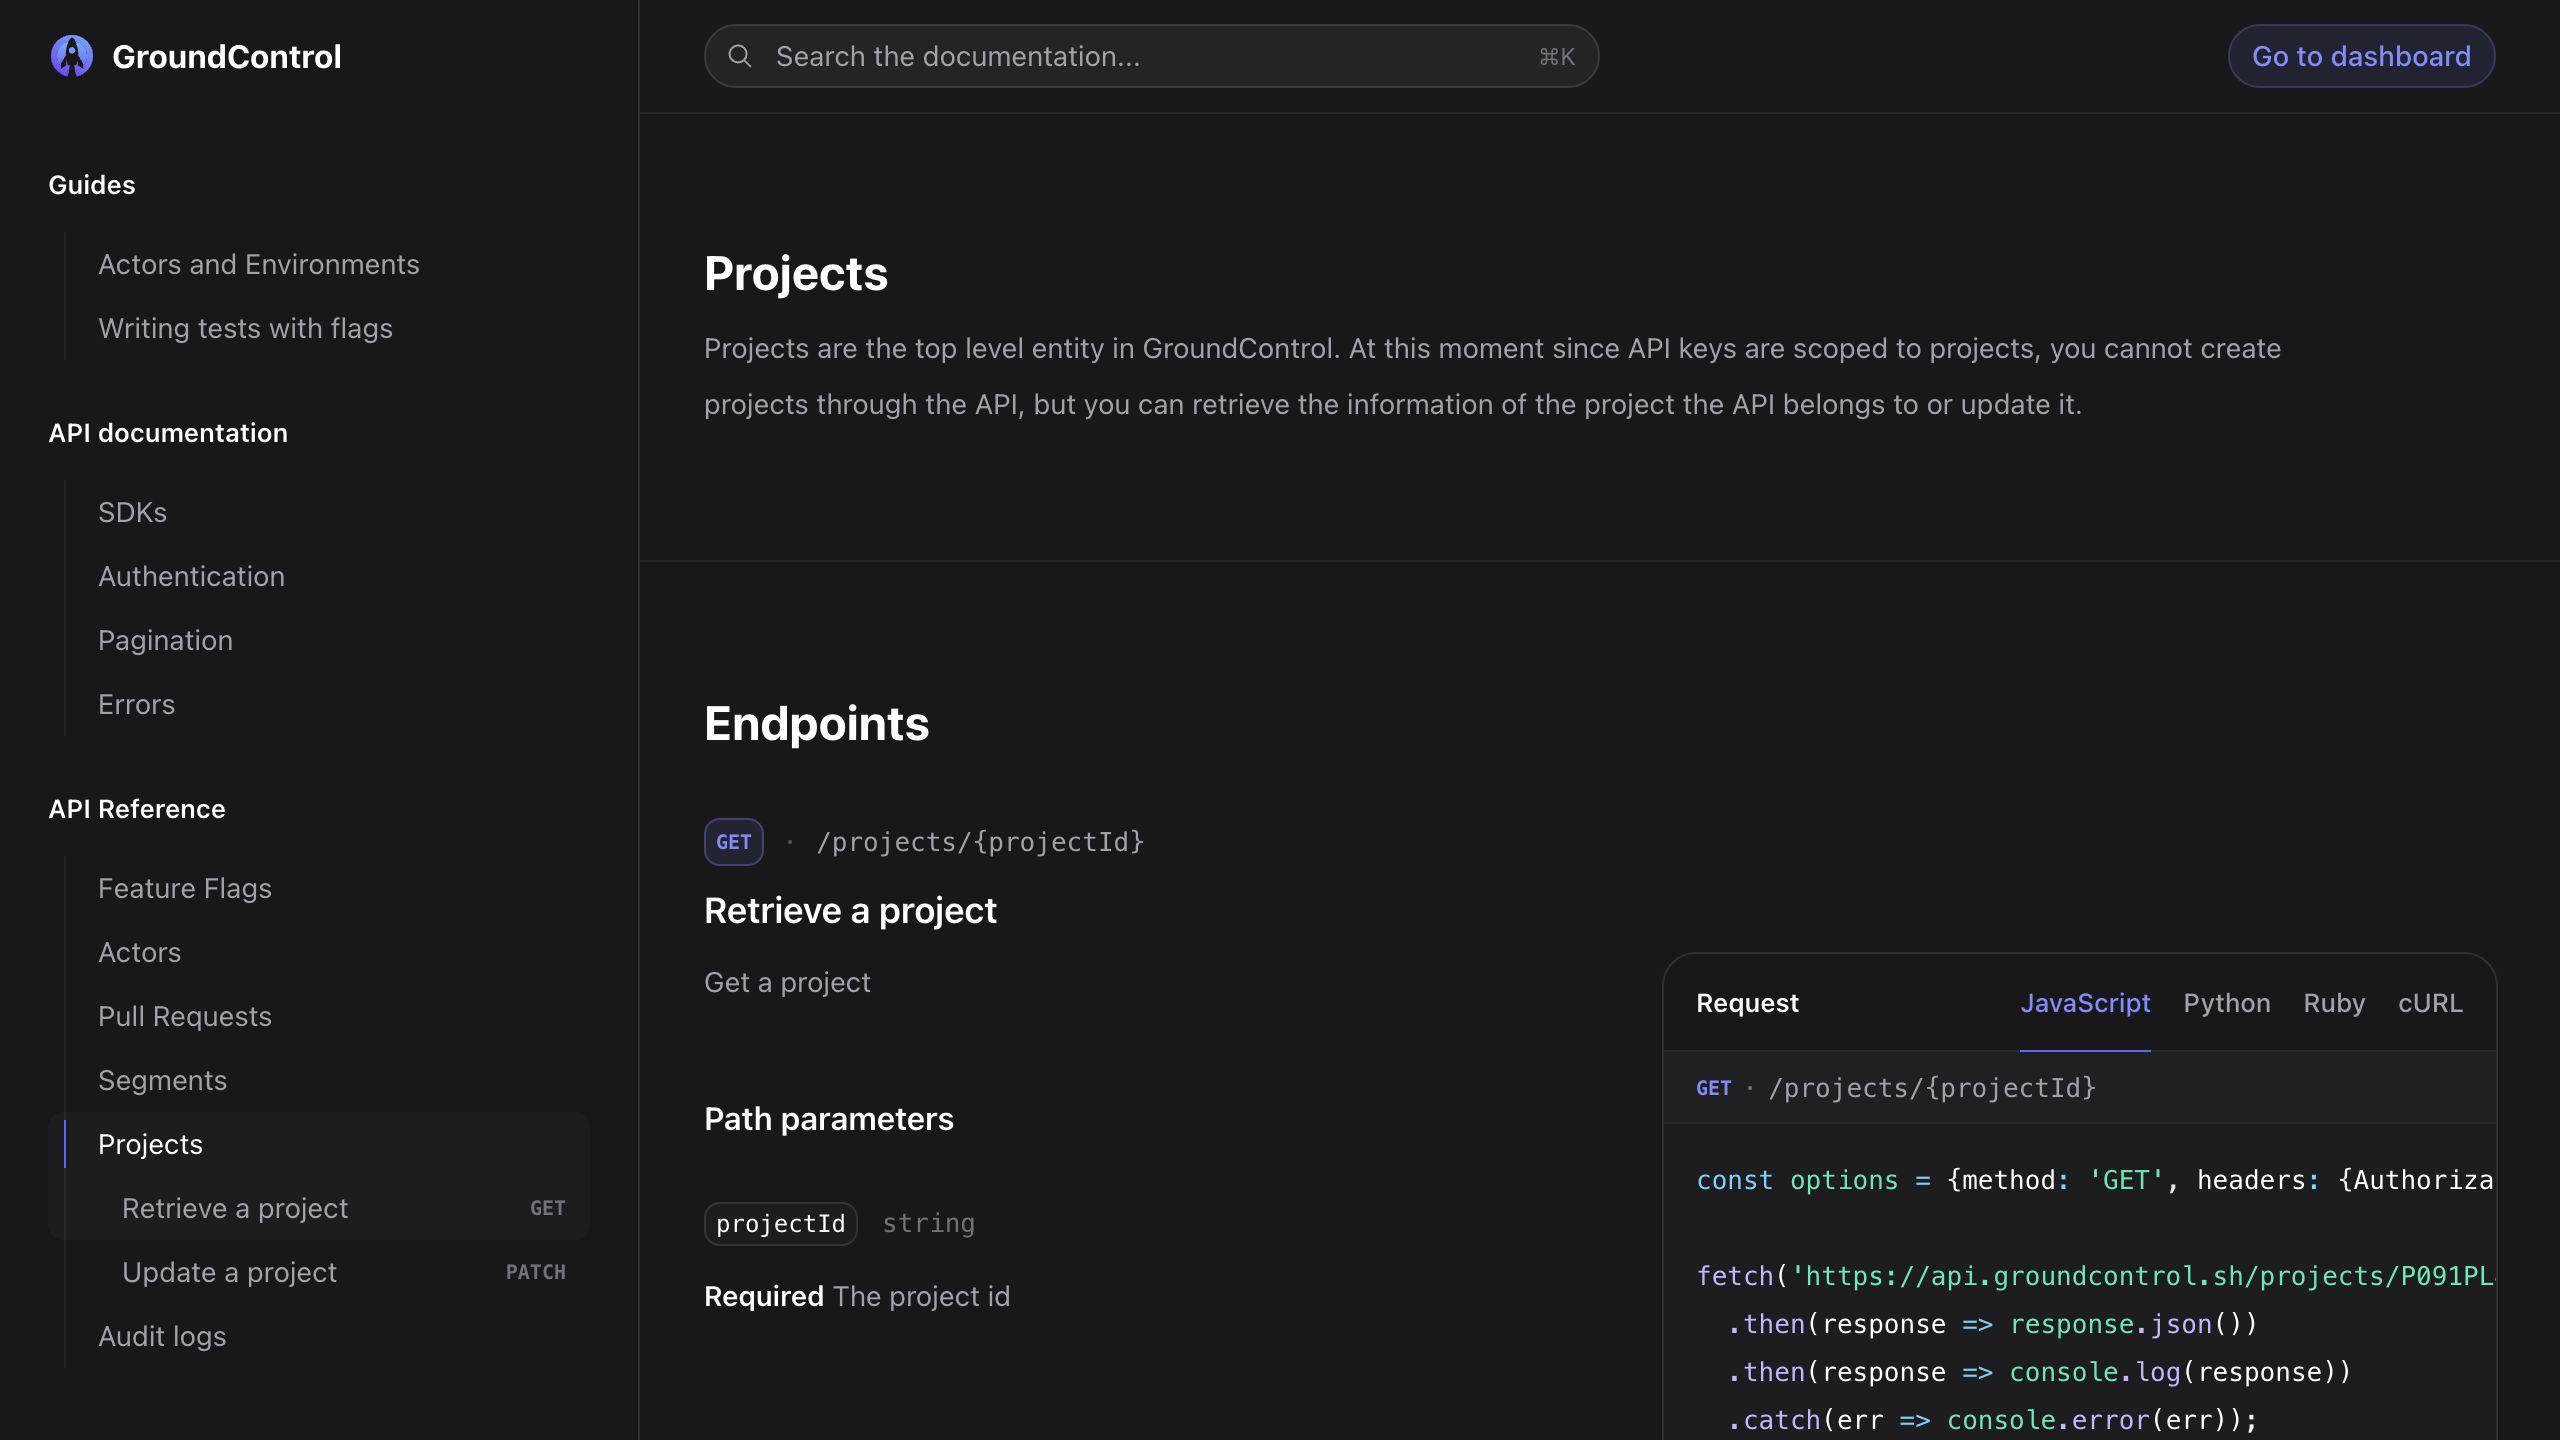Click the Go to dashboard button

click(2361, 56)
